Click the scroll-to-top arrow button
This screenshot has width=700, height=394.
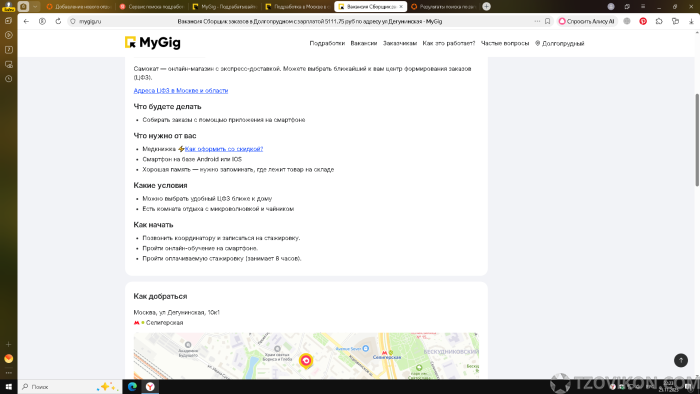coord(681,360)
